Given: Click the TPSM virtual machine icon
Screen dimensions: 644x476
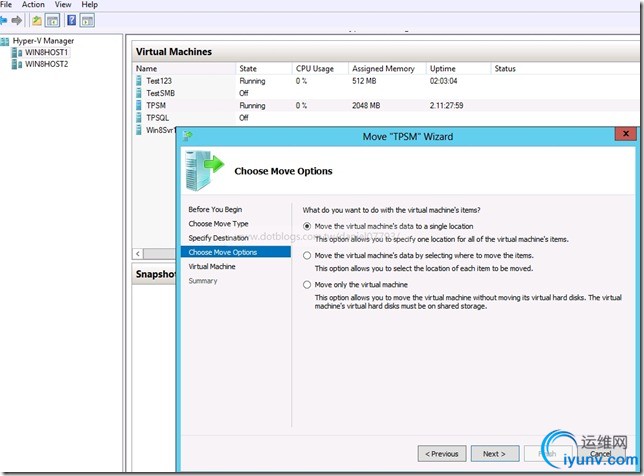Looking at the screenshot, I should click(x=139, y=105).
